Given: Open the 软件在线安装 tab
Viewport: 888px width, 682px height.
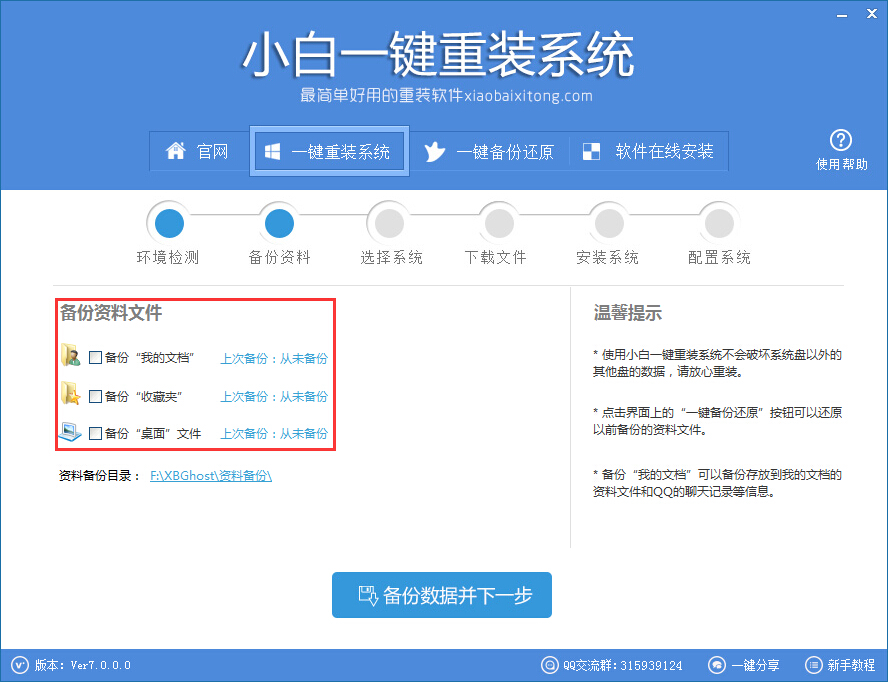Looking at the screenshot, I should (x=649, y=152).
